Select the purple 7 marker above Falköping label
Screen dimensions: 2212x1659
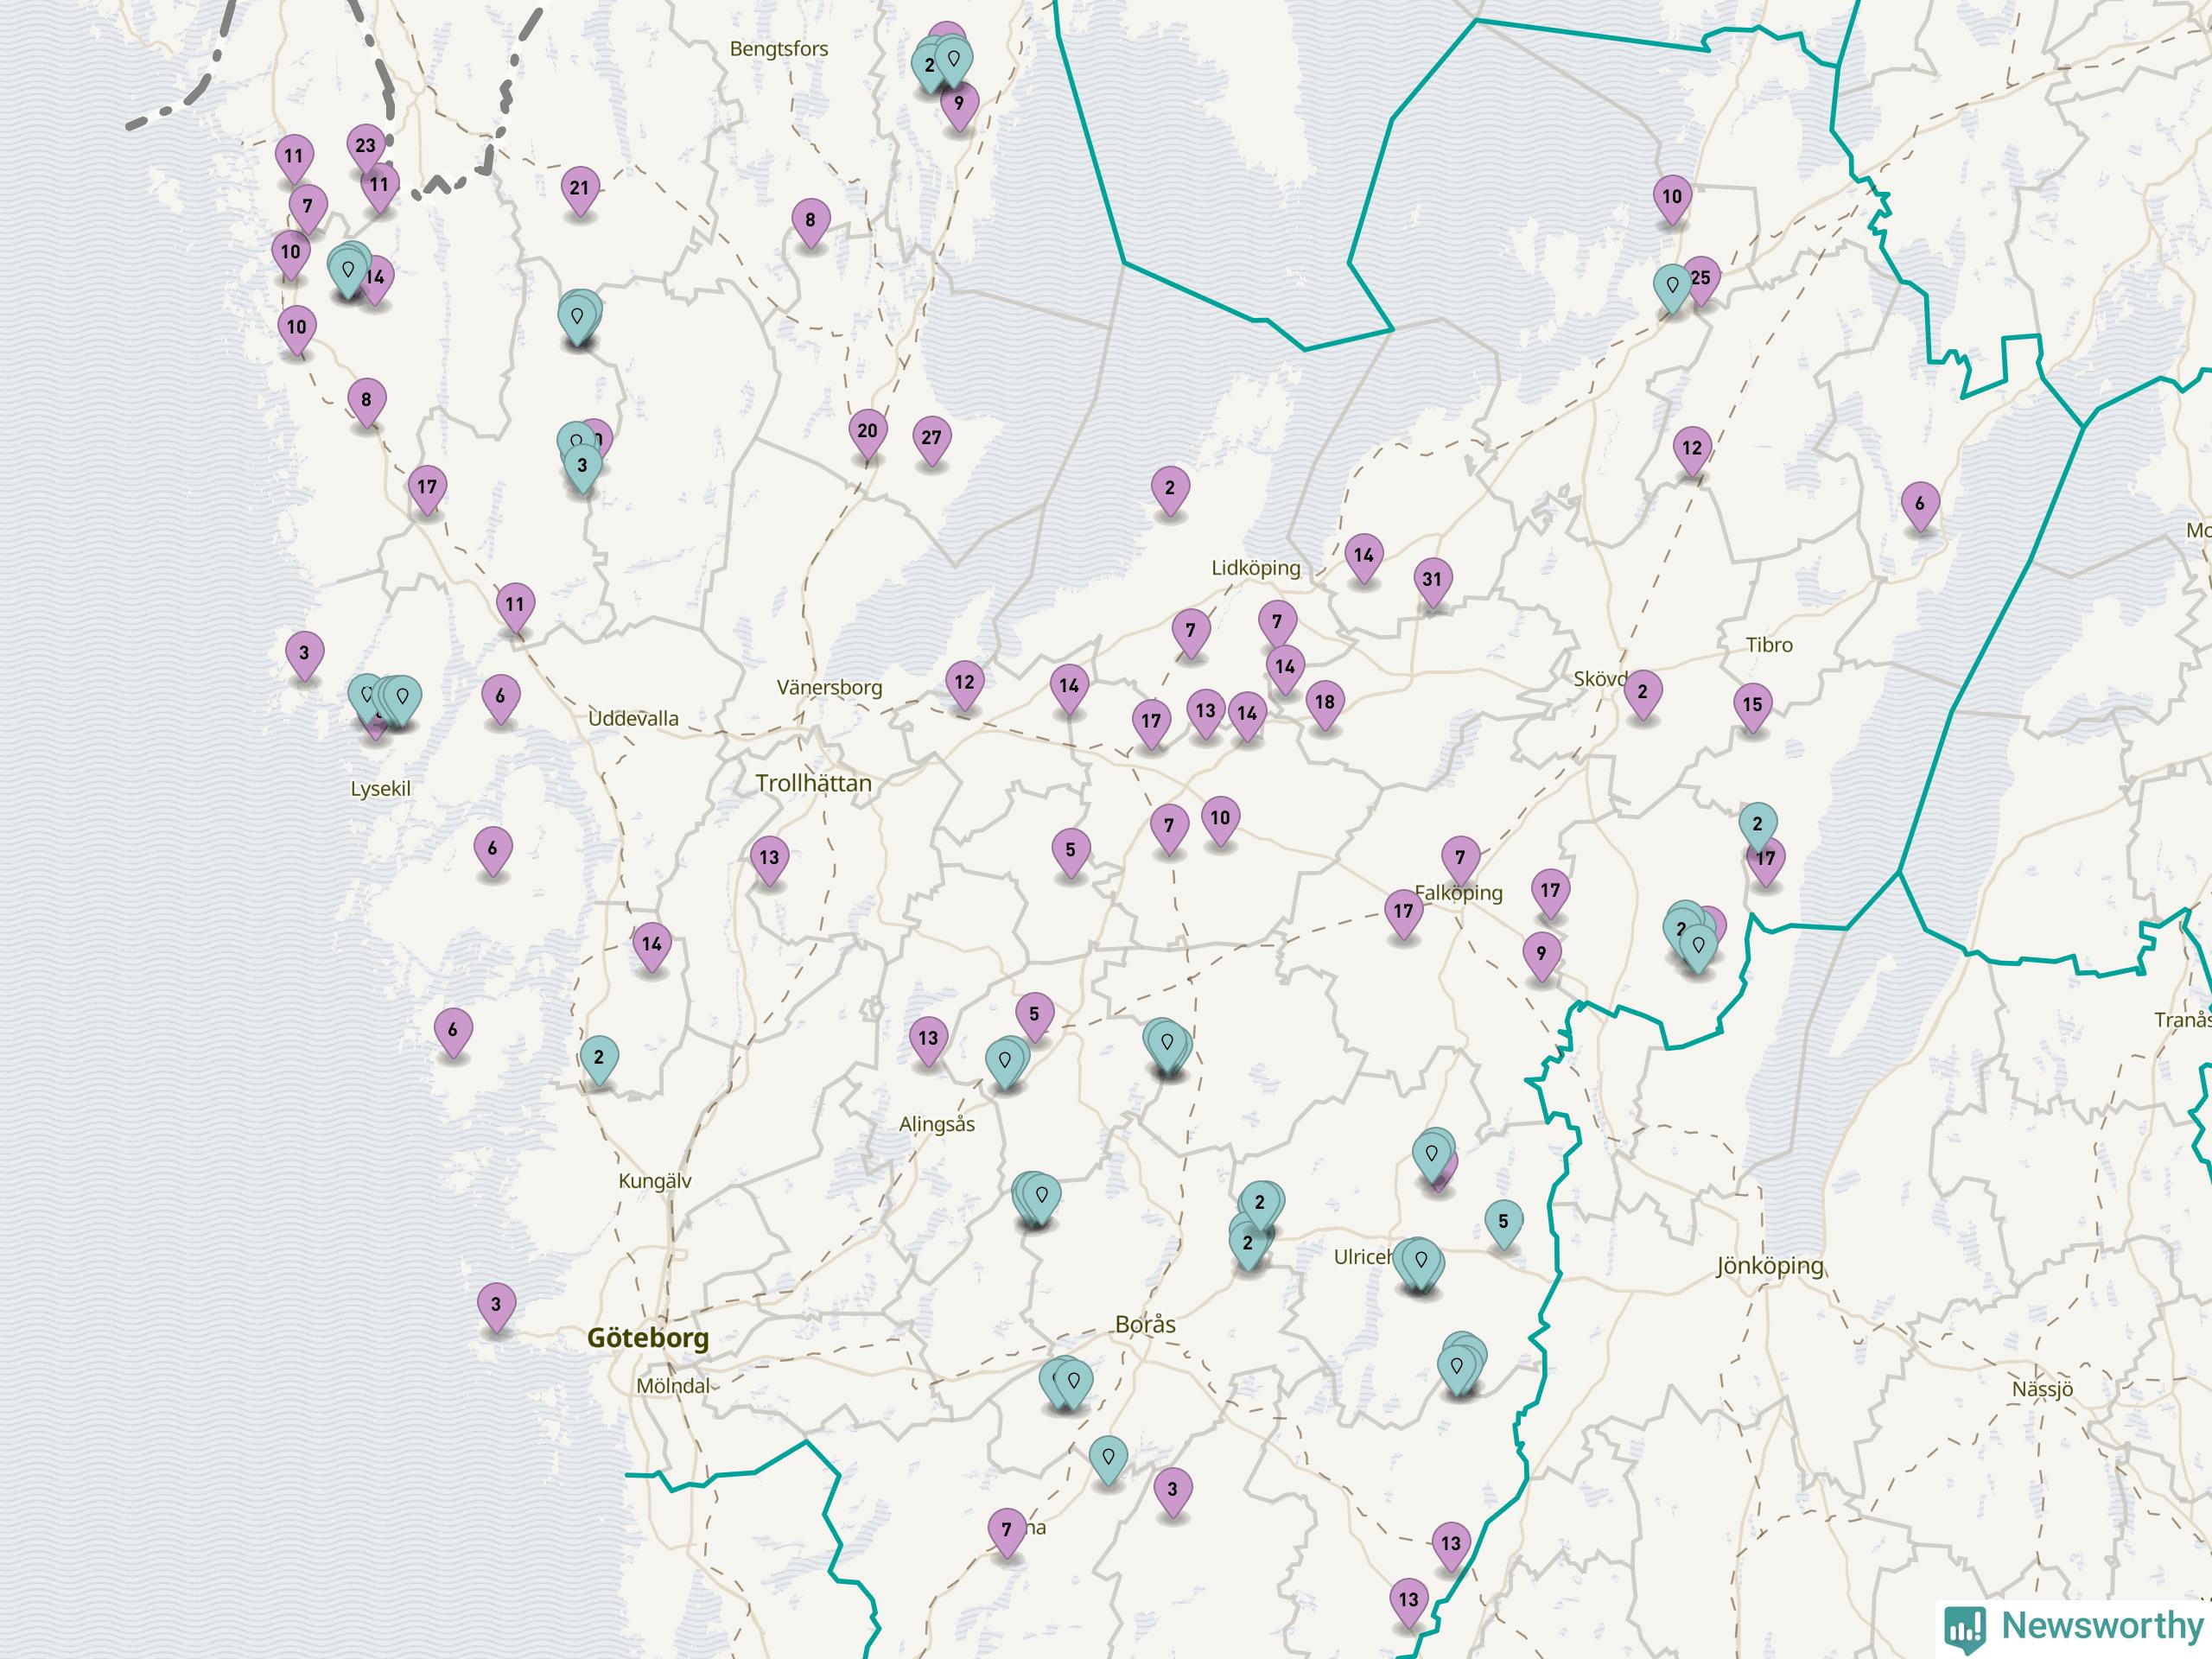coord(1460,859)
